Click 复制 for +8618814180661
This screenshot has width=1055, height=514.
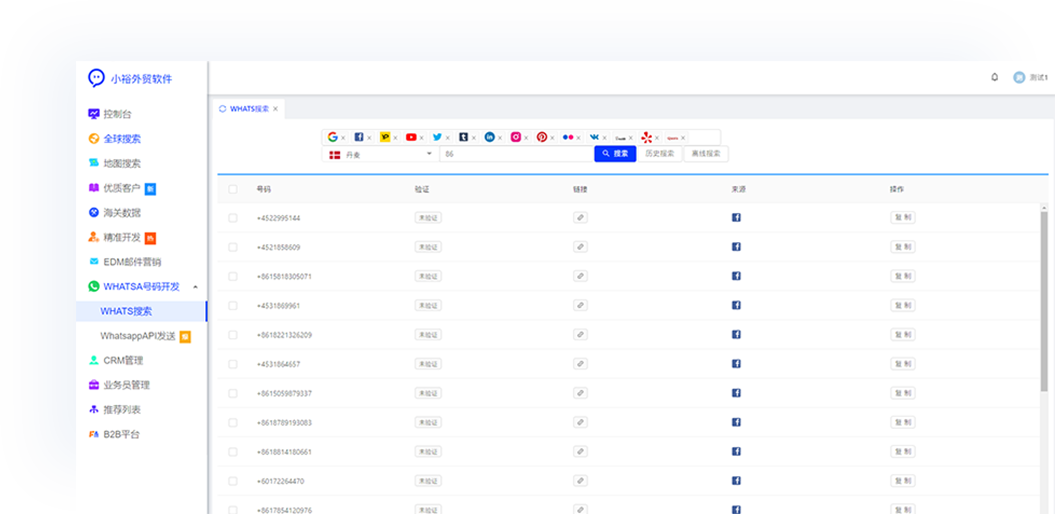point(902,451)
